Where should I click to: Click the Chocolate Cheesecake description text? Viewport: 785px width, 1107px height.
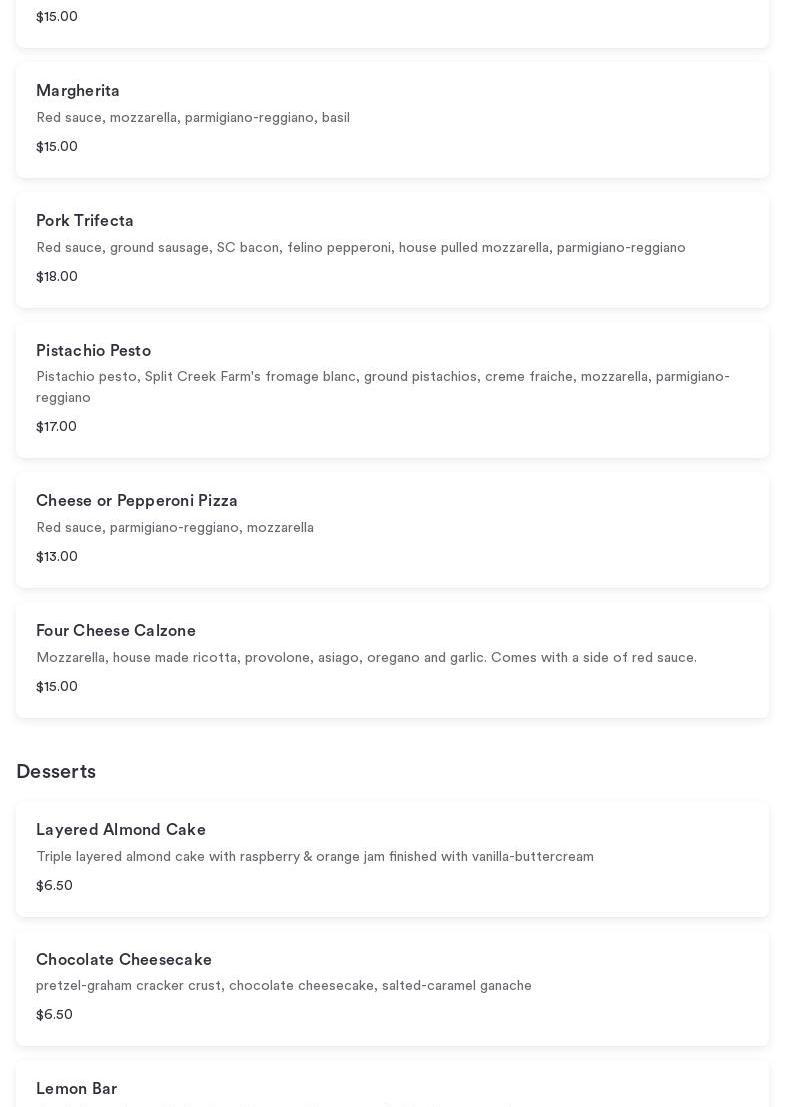point(284,986)
